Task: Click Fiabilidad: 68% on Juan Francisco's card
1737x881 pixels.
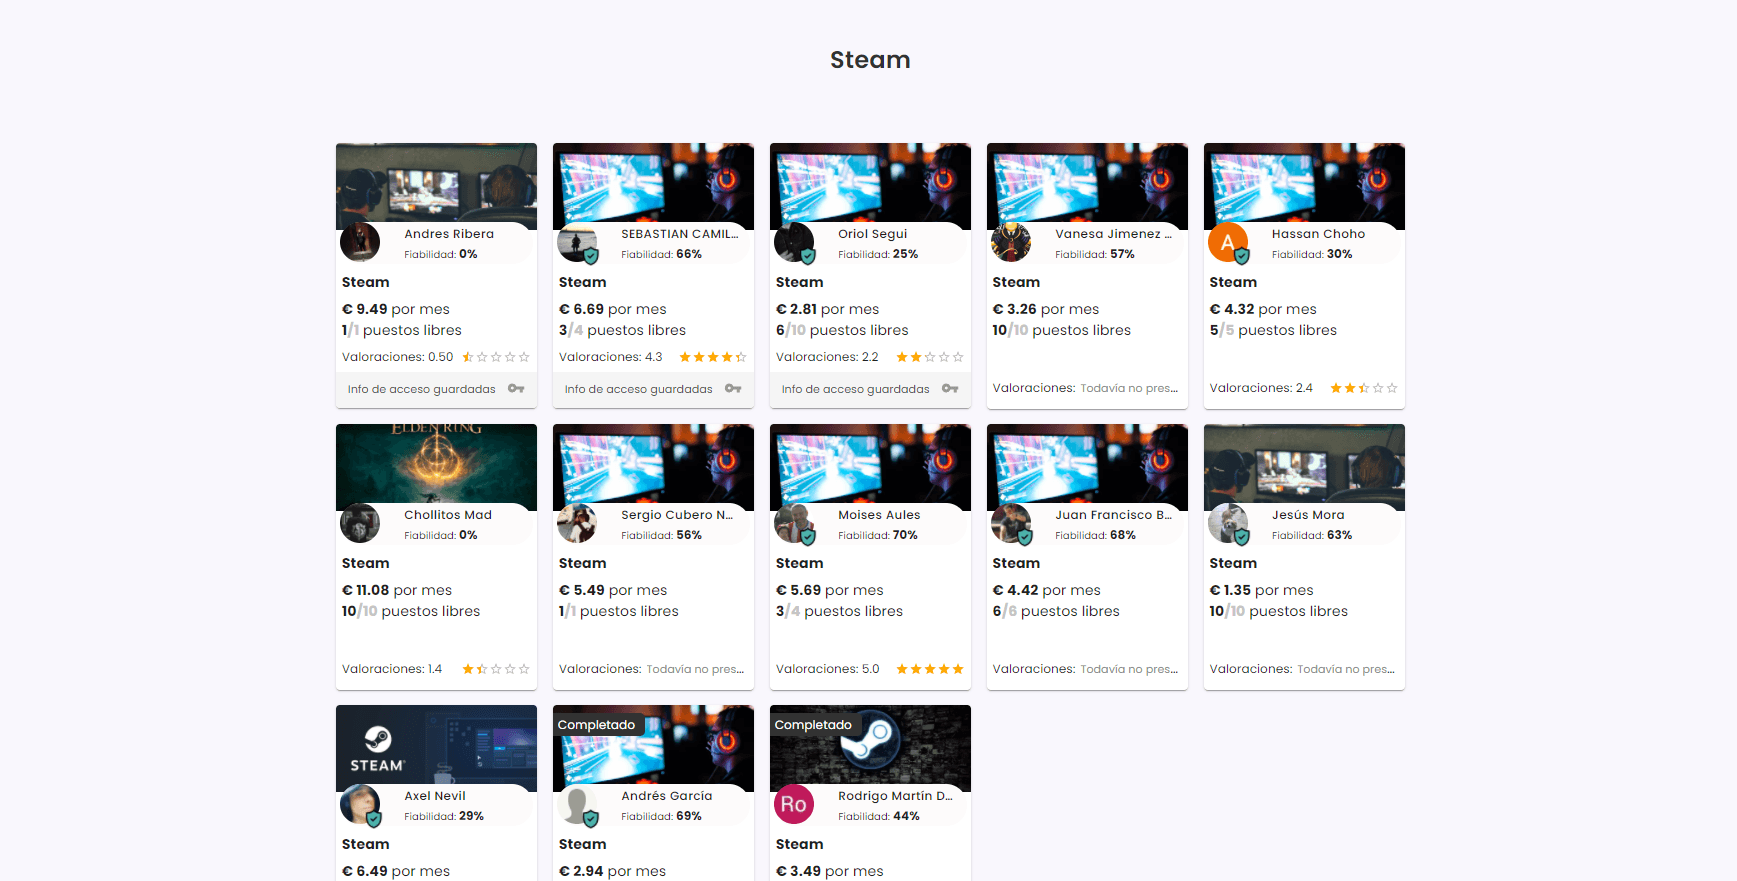Action: pos(1095,535)
